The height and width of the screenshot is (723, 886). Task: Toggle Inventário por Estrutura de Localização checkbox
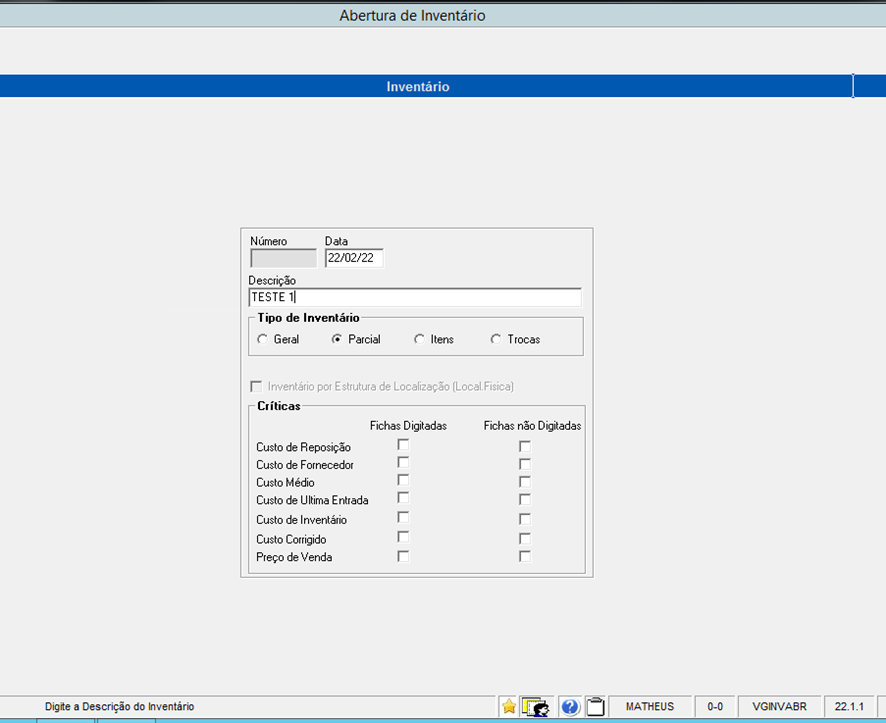256,387
